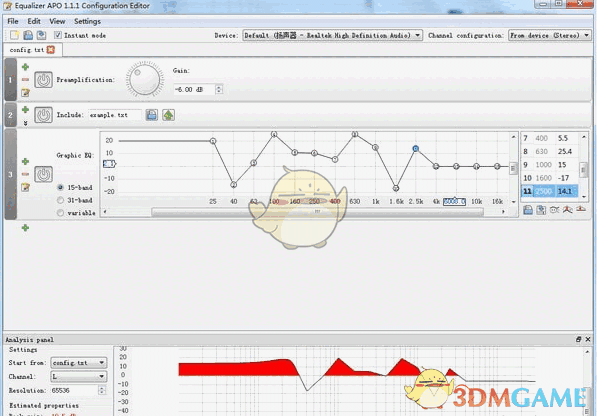The height and width of the screenshot is (416, 597).
Task: Select the variable band radio option
Action: (60, 213)
